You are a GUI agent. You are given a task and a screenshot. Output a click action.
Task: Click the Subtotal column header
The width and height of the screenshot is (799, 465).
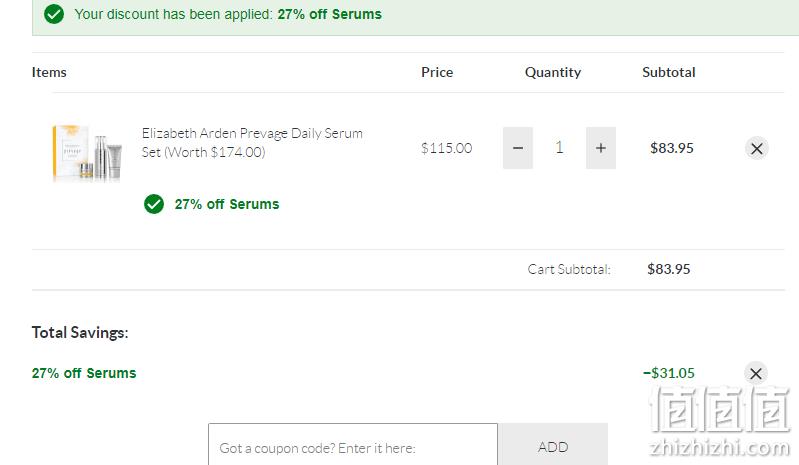point(669,72)
